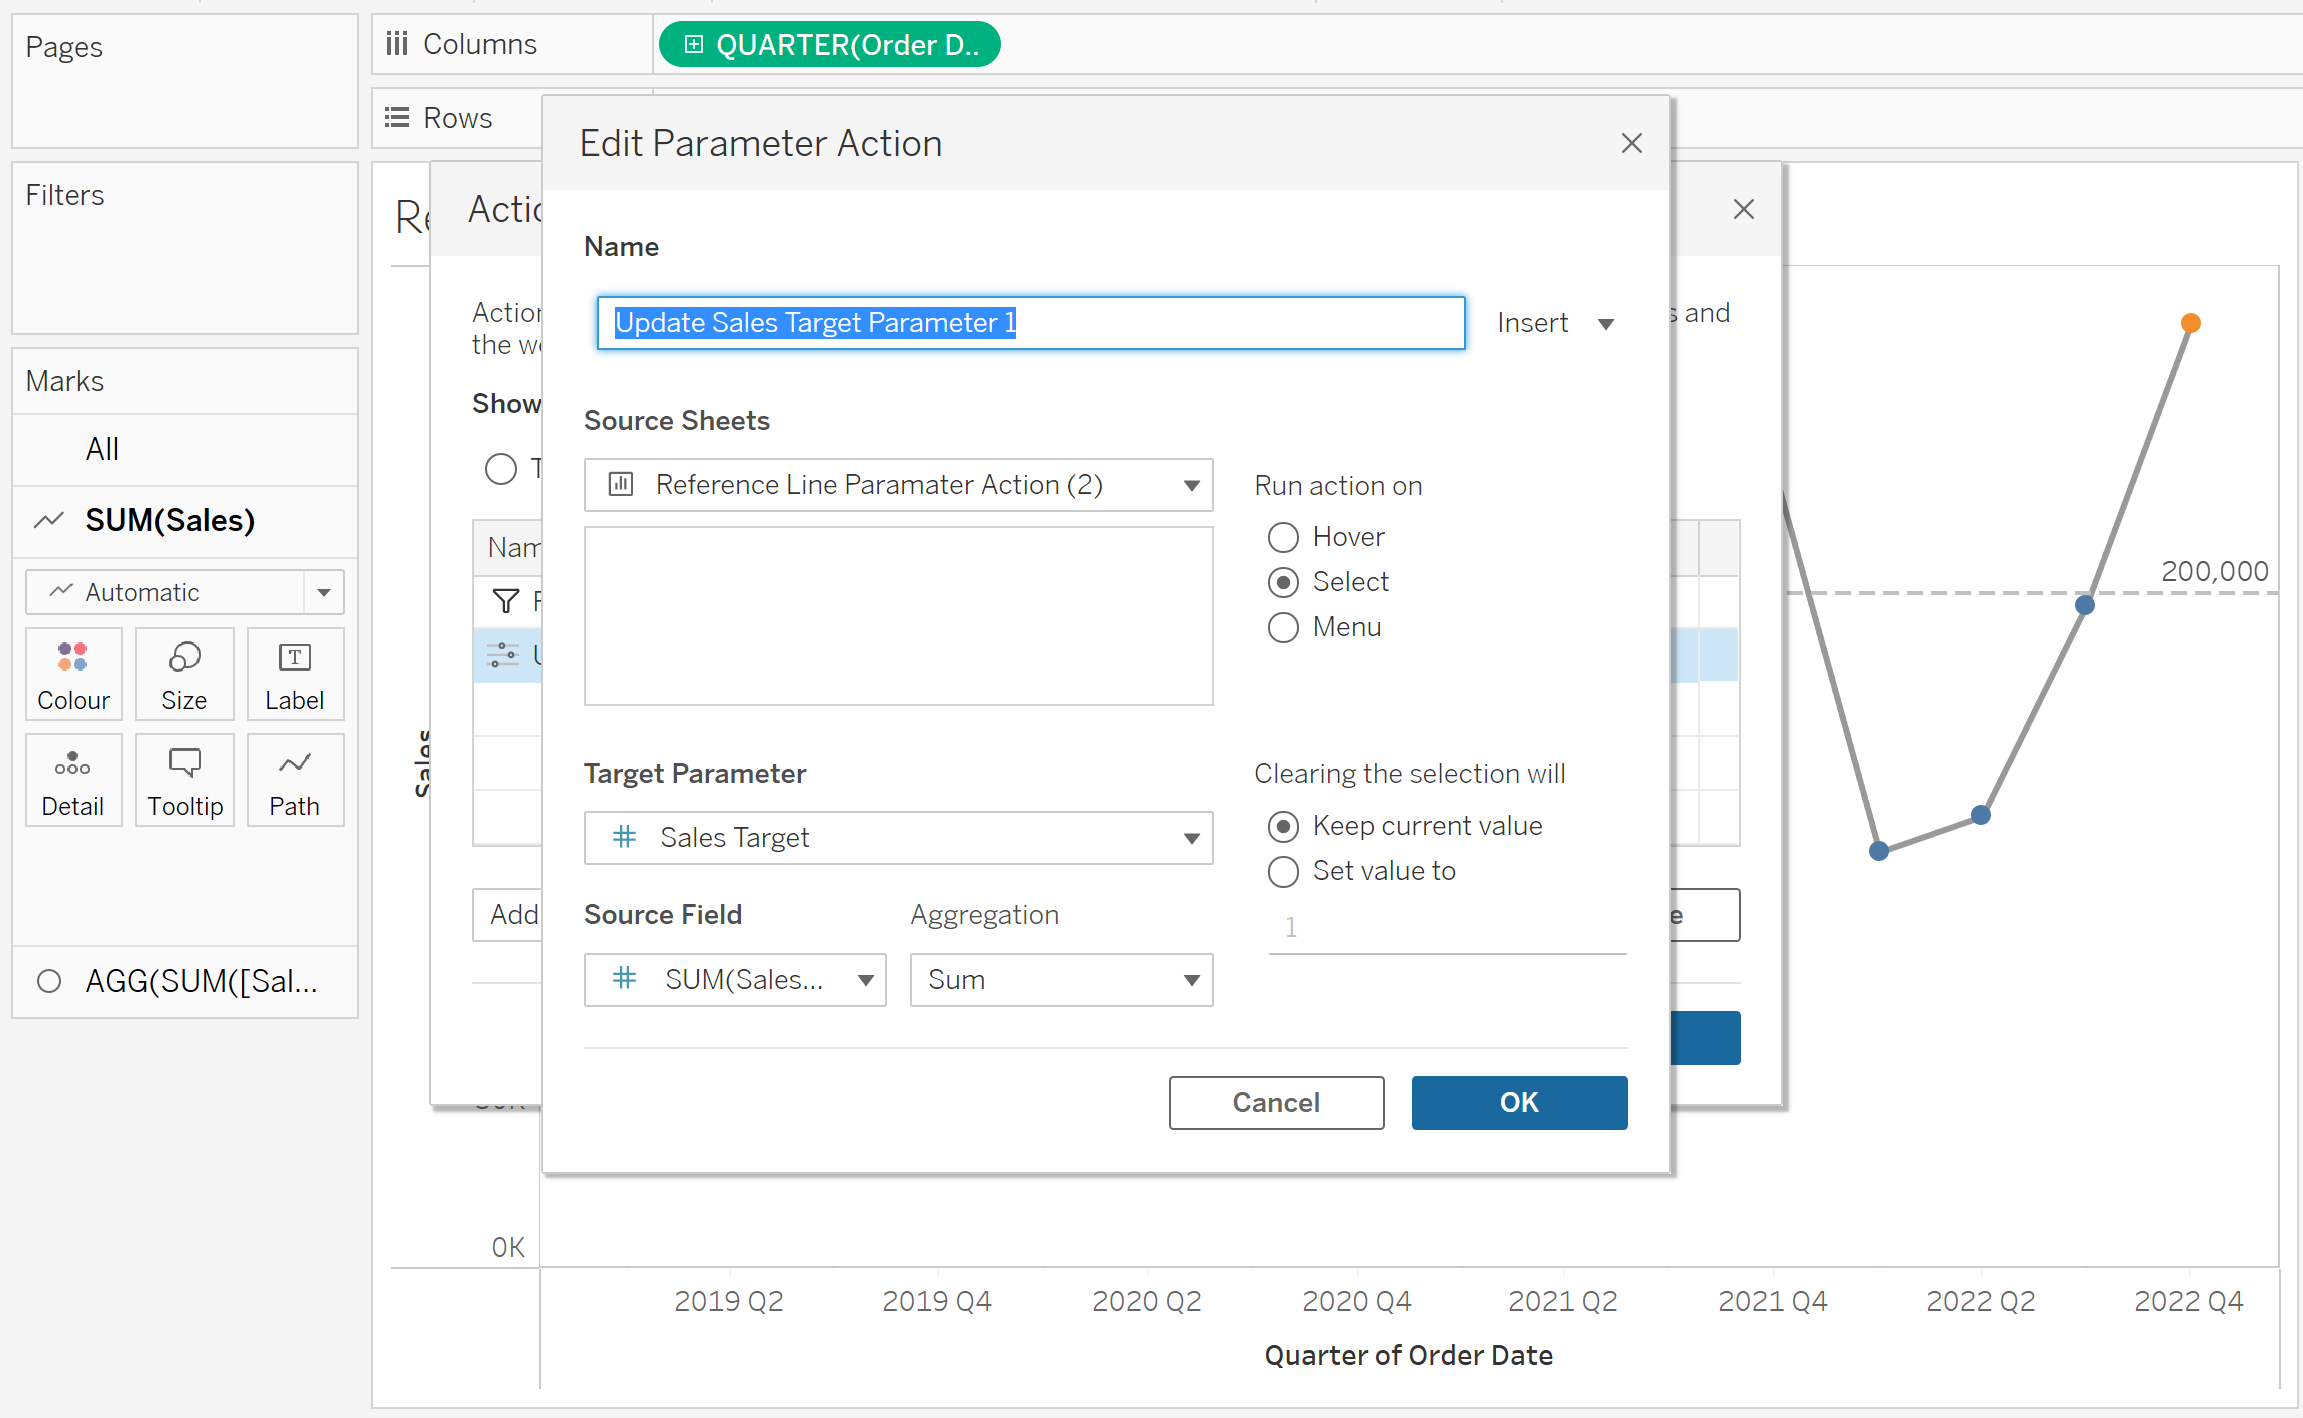Open the Insert name menu

[1555, 323]
